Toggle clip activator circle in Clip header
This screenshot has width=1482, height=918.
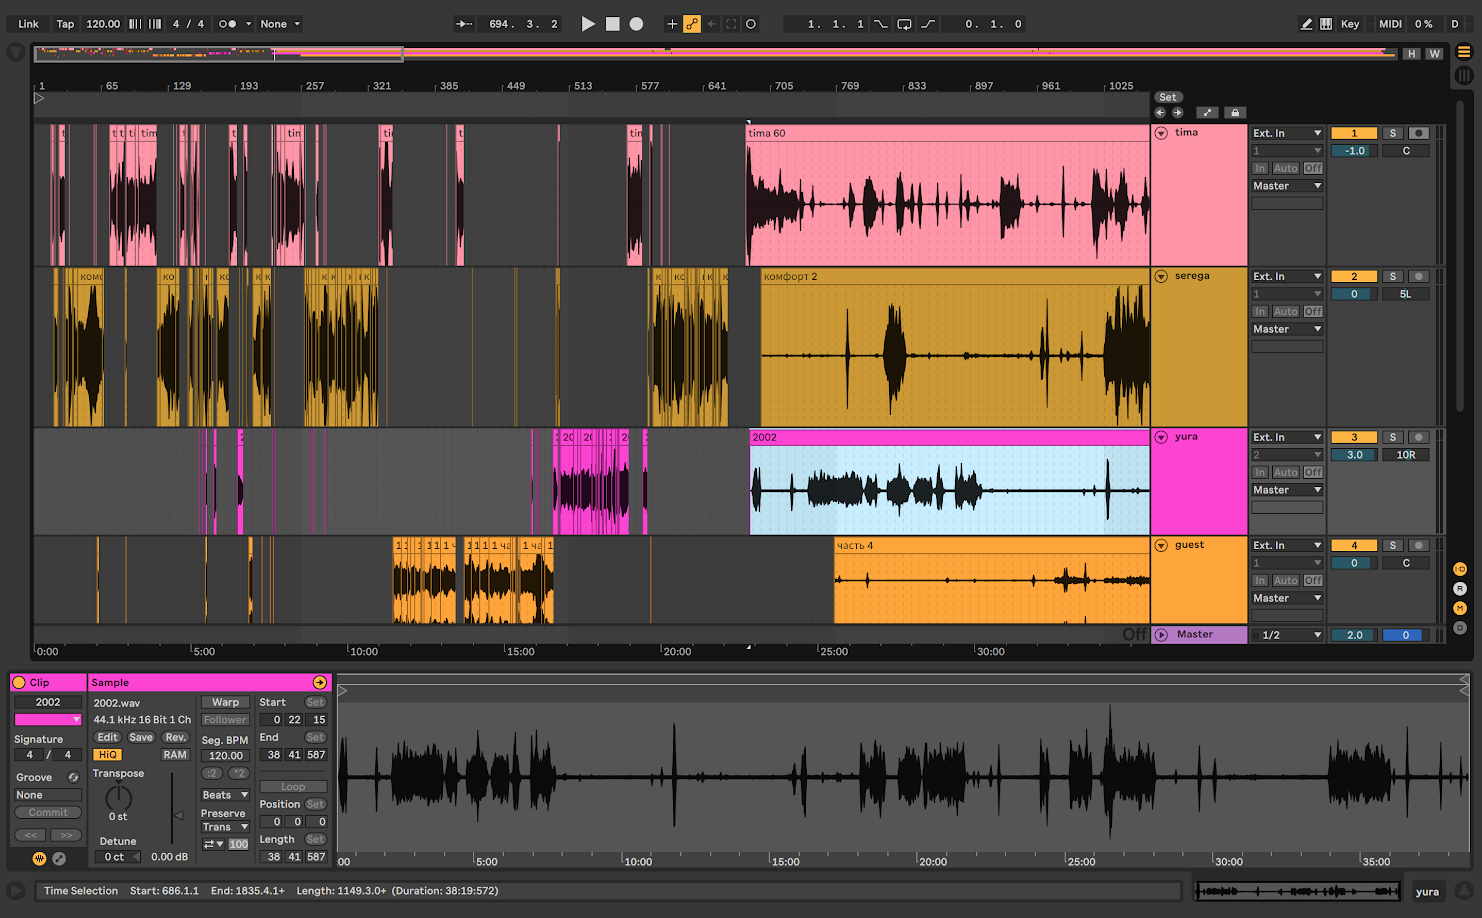[x=19, y=682]
